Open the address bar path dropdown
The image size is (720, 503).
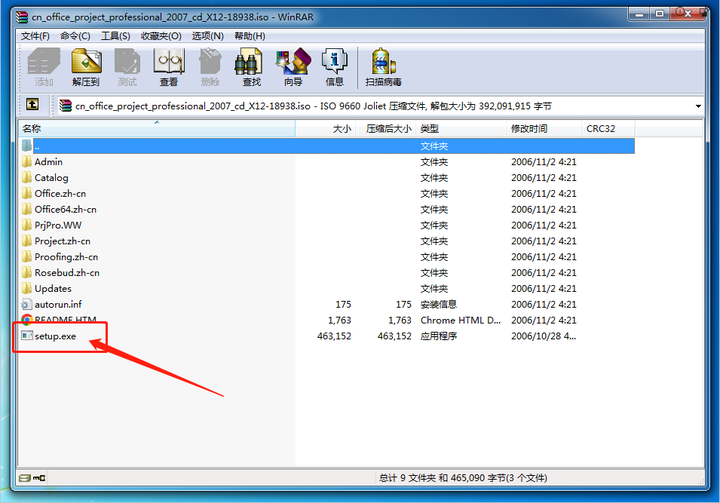click(x=698, y=106)
